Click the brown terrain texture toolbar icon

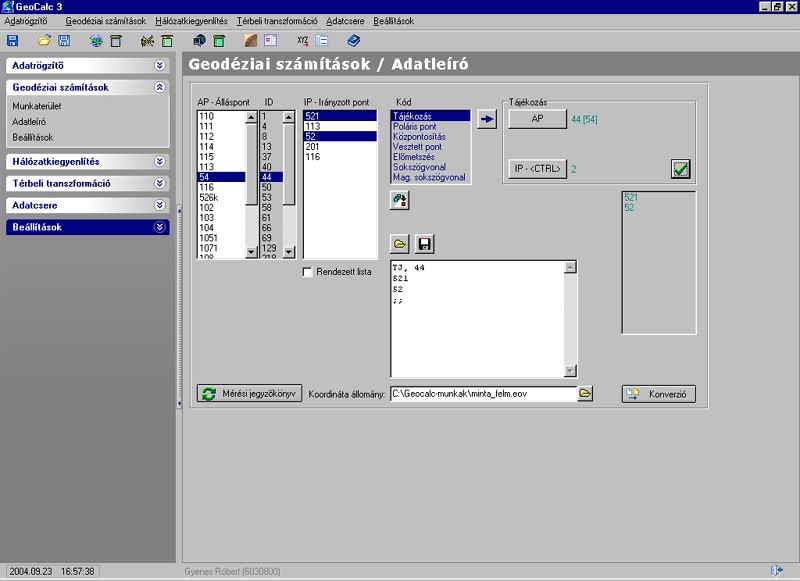click(251, 40)
